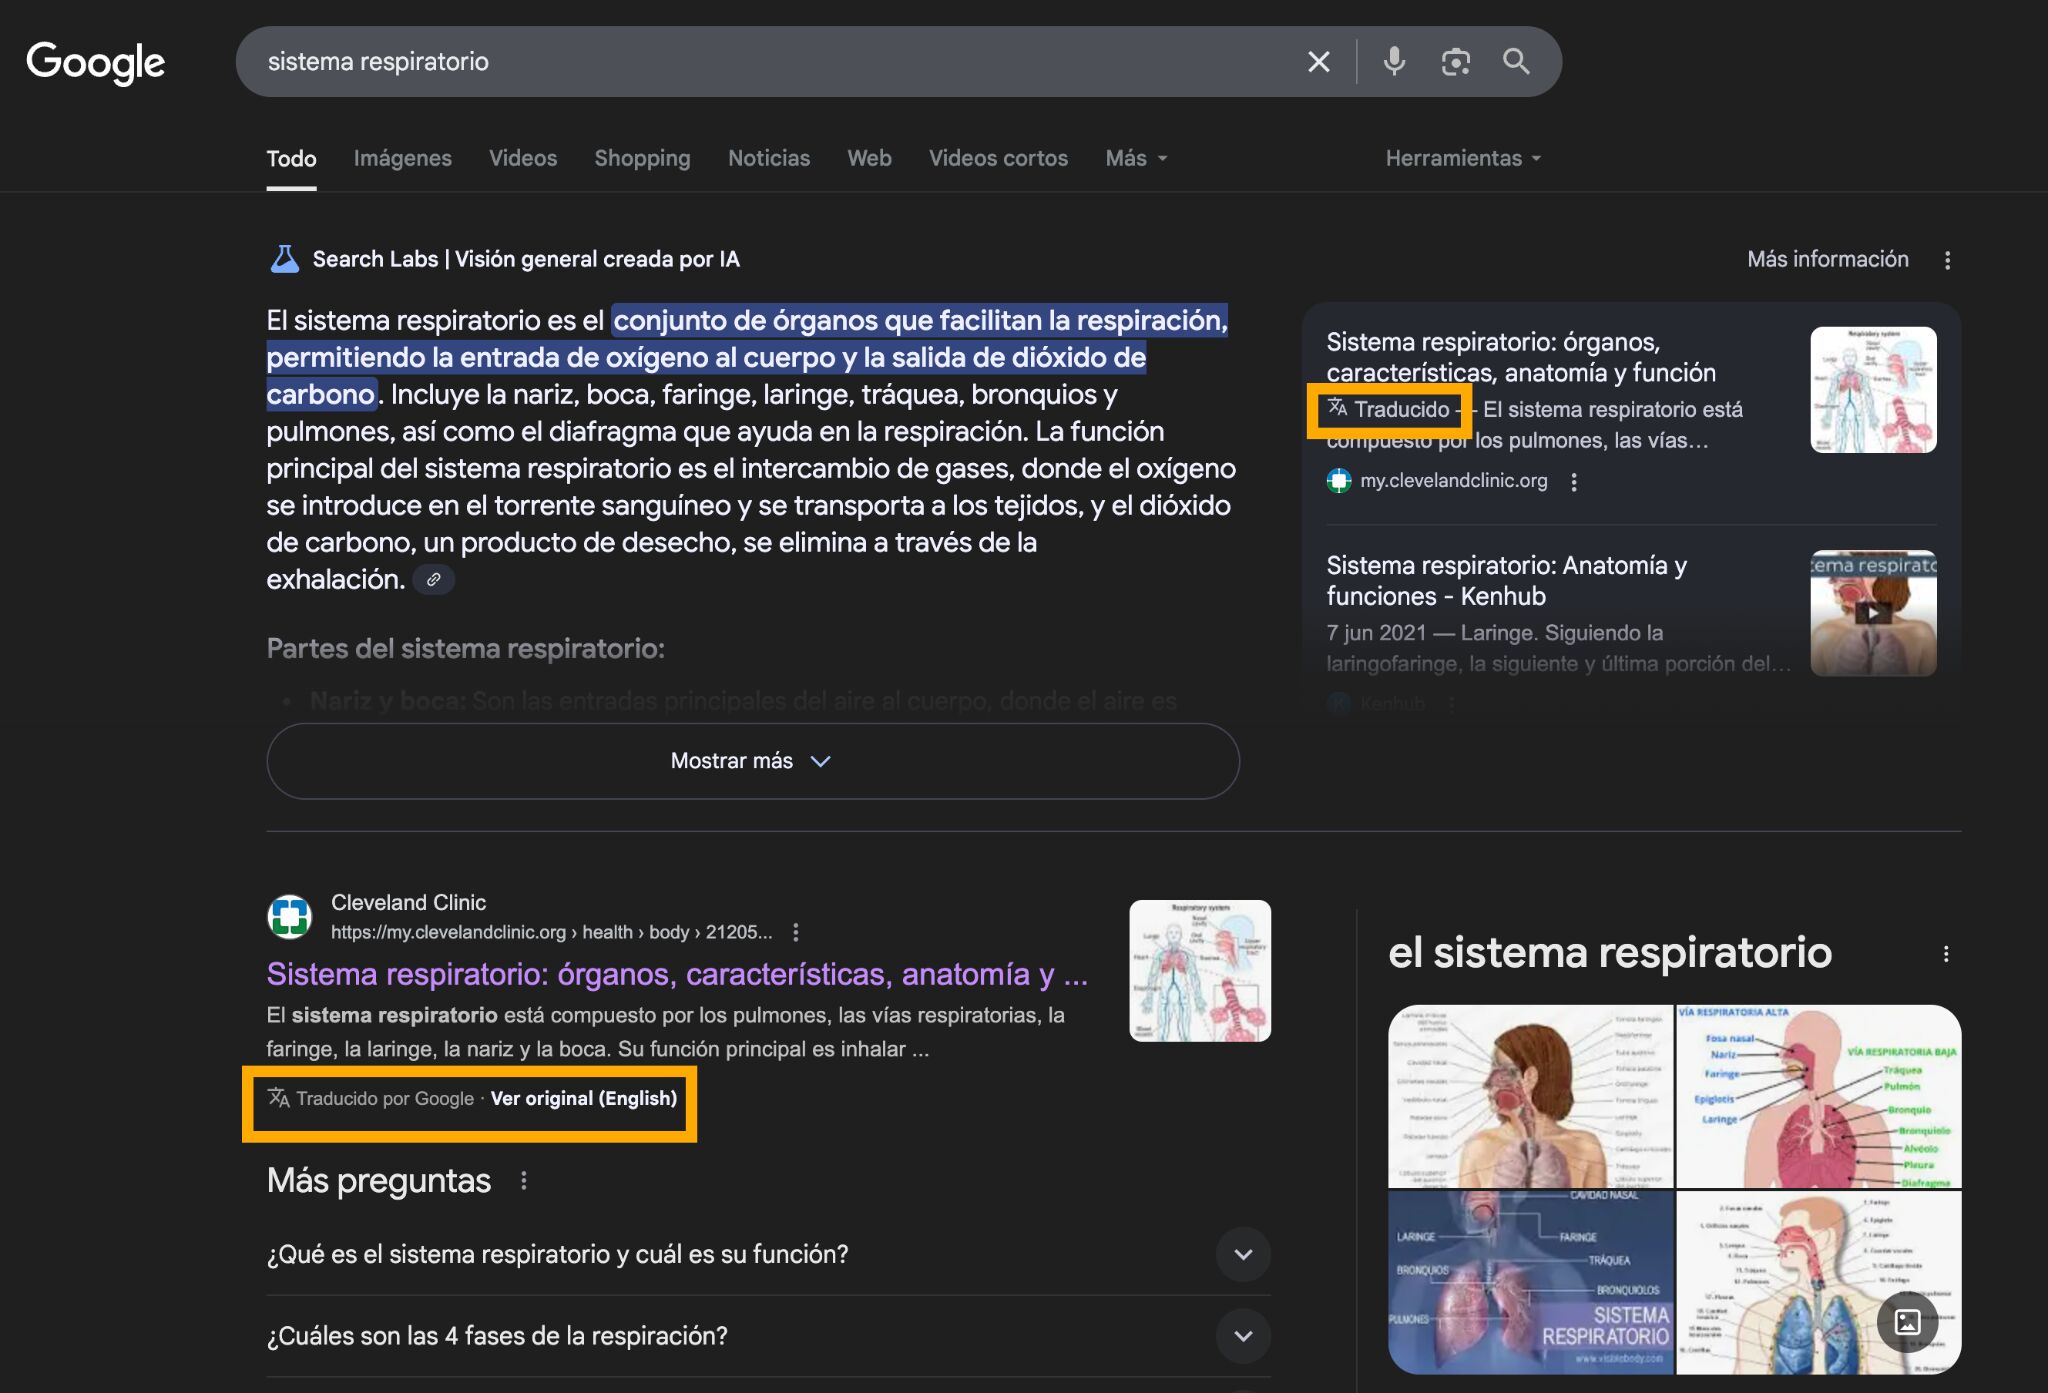The image size is (2048, 1393).
Task: Open Cleveland Clinic Sistema respiratorio result title
Action: [676, 974]
